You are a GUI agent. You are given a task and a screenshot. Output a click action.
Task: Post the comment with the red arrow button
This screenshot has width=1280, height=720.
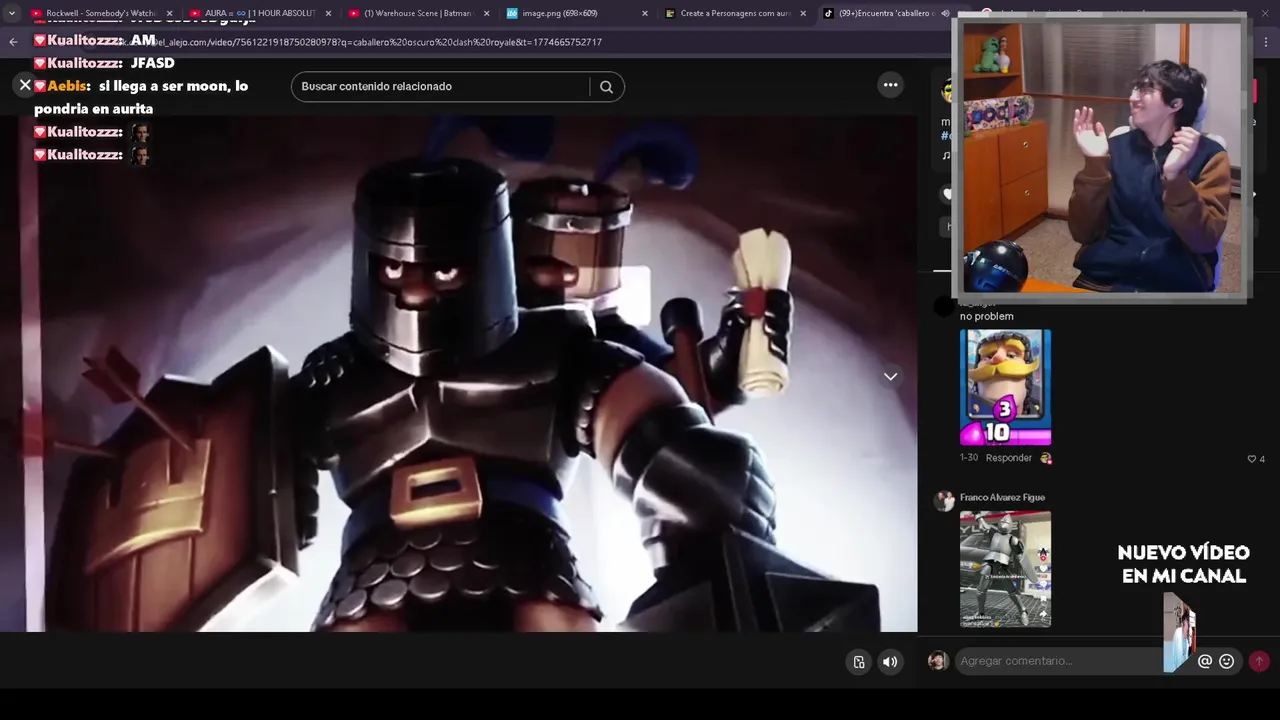point(1259,661)
